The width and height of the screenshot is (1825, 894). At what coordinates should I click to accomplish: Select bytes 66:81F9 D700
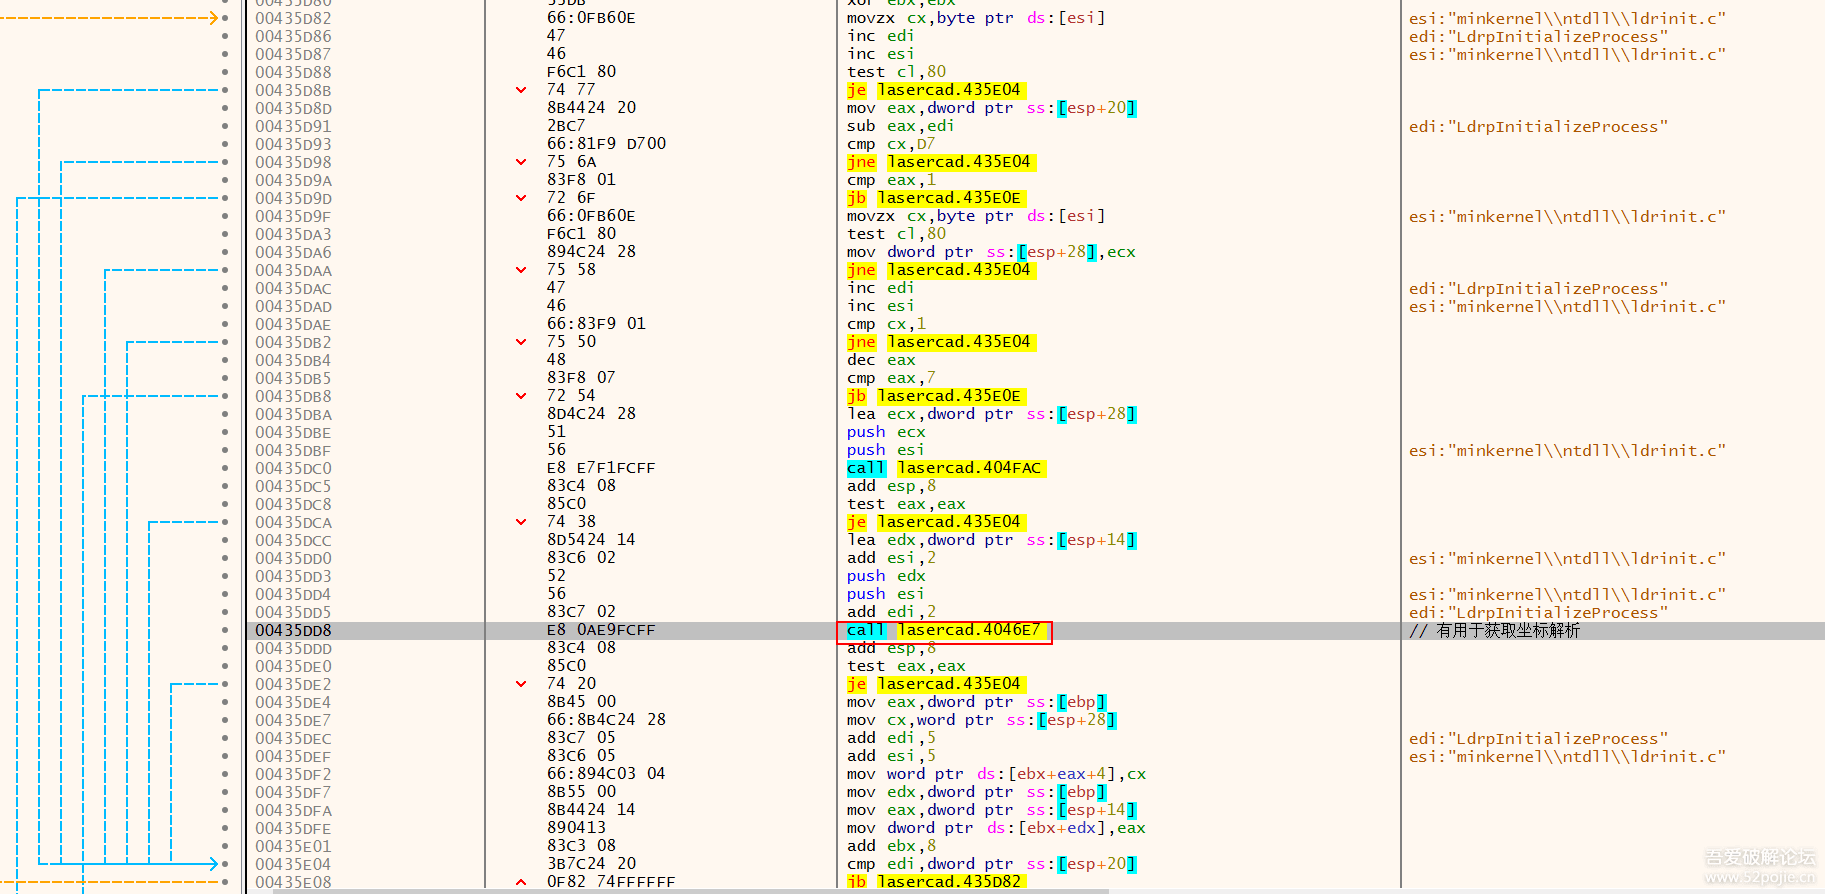click(606, 144)
